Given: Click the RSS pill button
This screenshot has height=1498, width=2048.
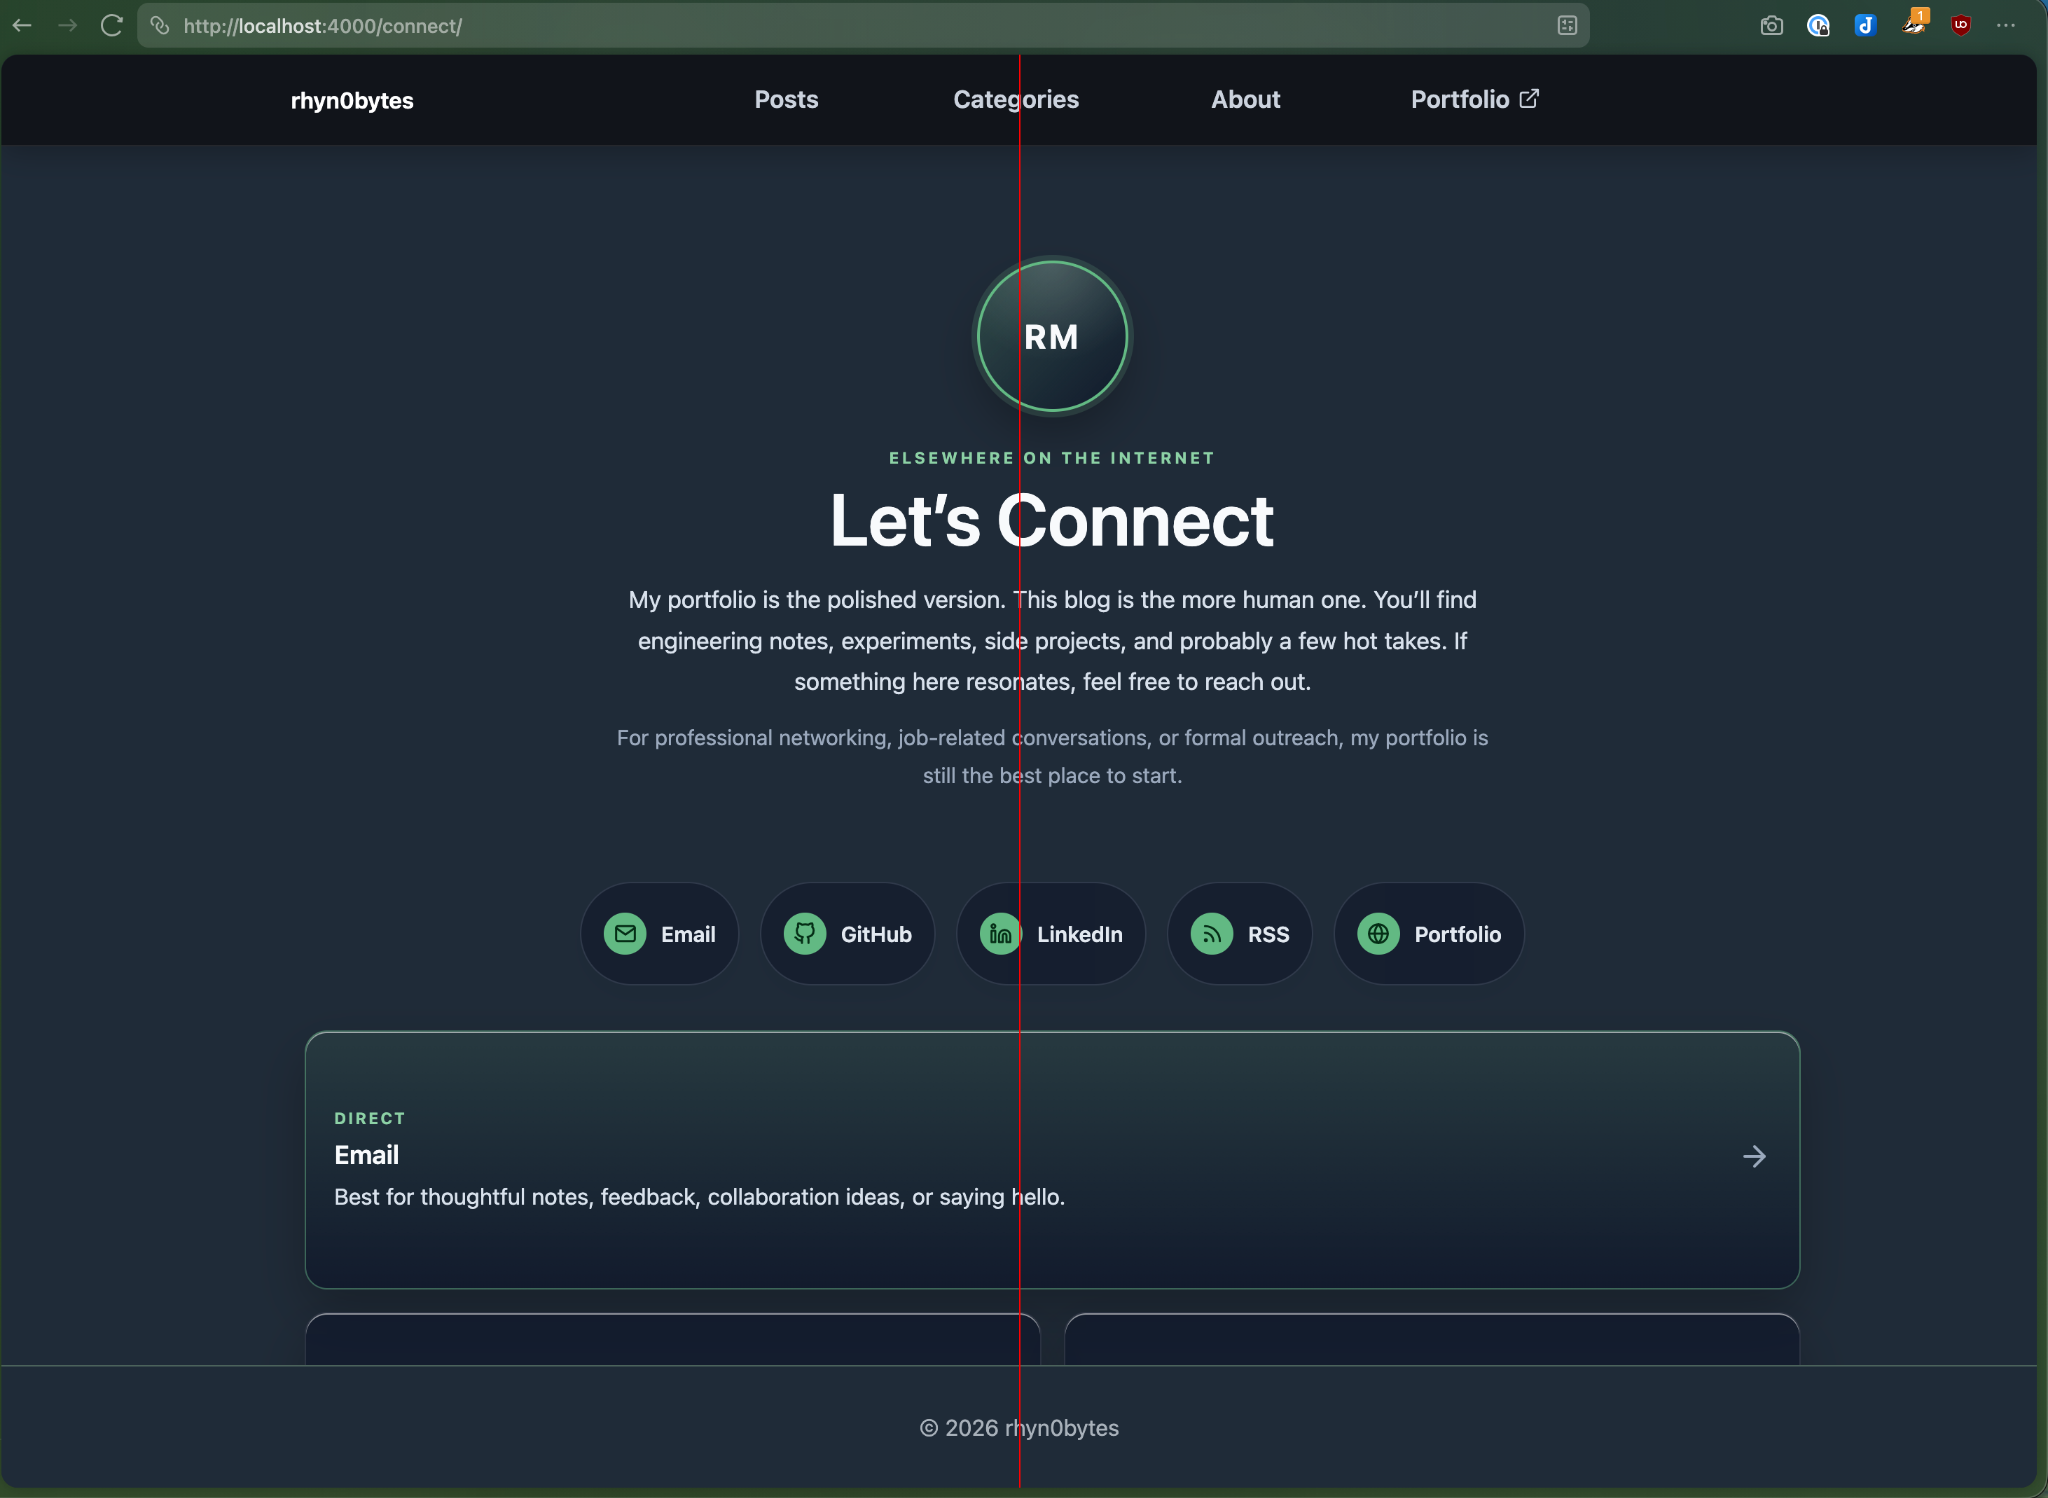Looking at the screenshot, I should coord(1240,934).
